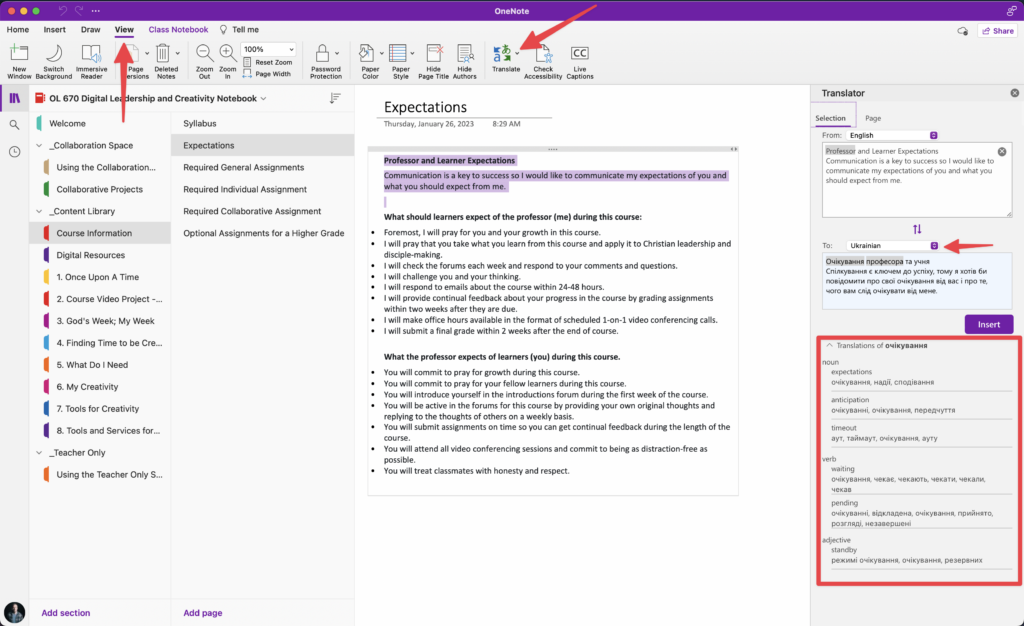Open the Class Notebook tab
1024x626 pixels.
[x=178, y=29]
